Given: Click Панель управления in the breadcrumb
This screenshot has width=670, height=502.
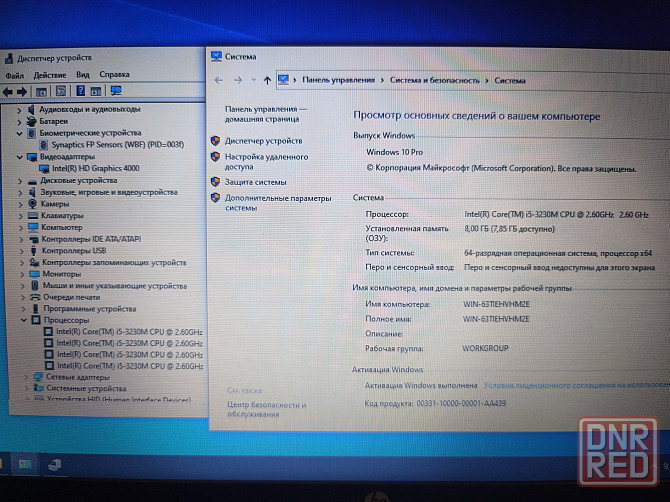Looking at the screenshot, I should (x=338, y=80).
